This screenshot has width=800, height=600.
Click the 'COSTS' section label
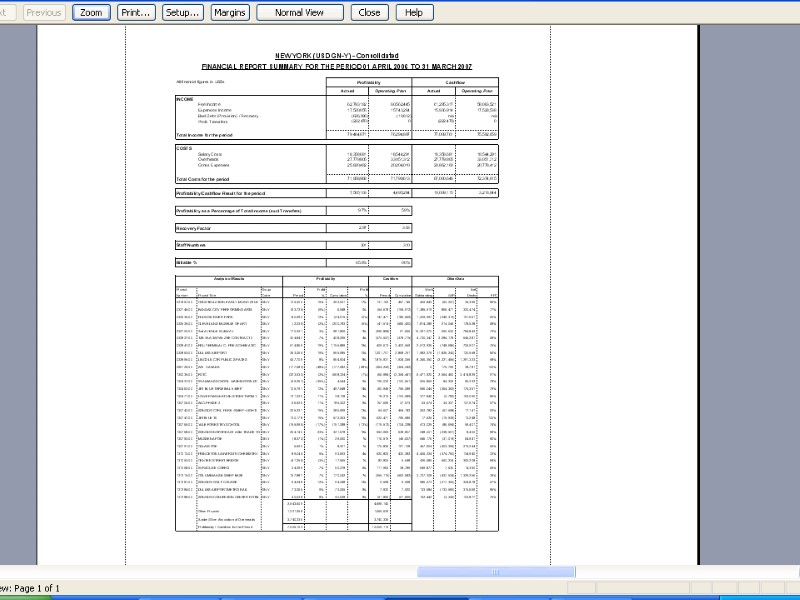[x=184, y=148]
